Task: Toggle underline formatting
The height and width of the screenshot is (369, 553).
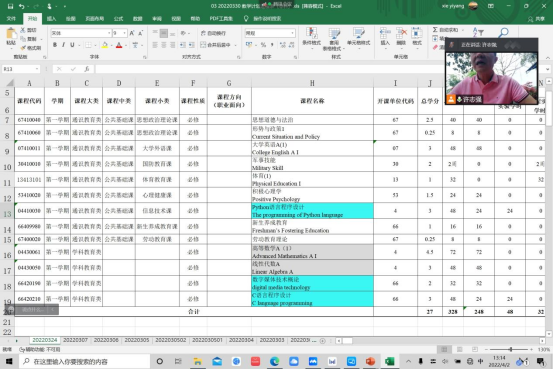Action: [72, 45]
